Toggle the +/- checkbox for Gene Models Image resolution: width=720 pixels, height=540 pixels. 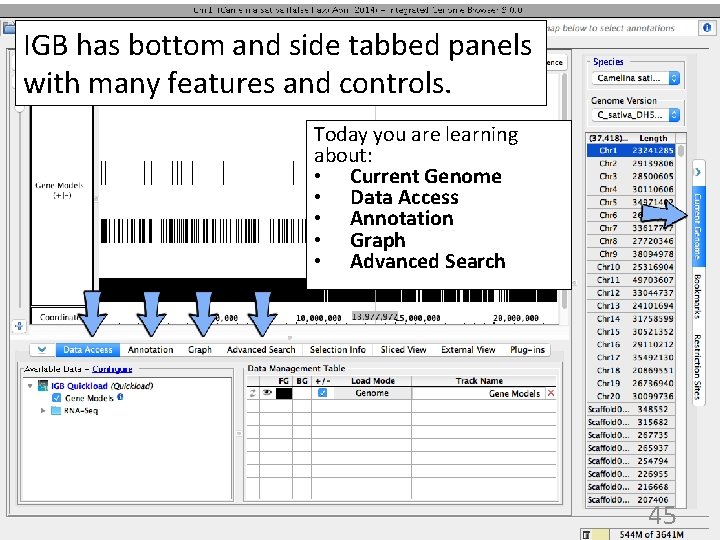[x=322, y=393]
